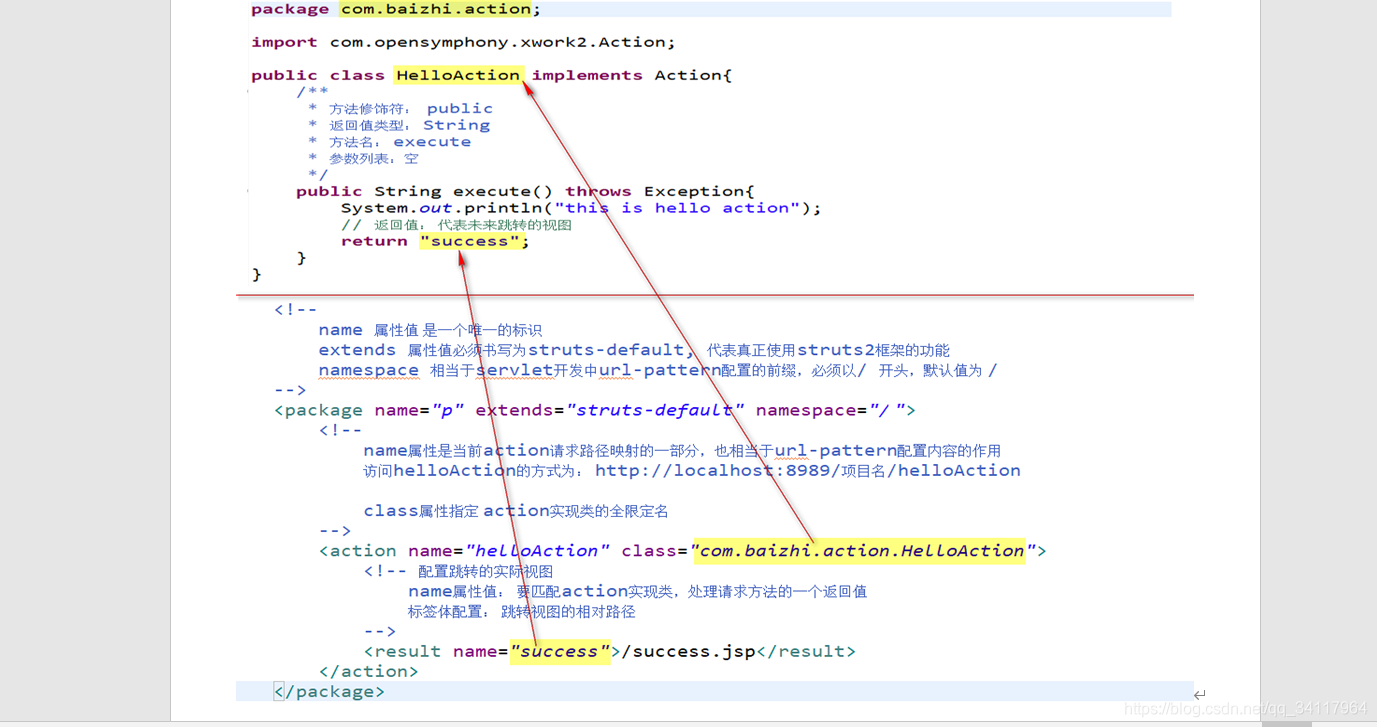
Task: Click the comment line 'name属性是当前action请求路径映射的一部分'
Action: point(682,450)
